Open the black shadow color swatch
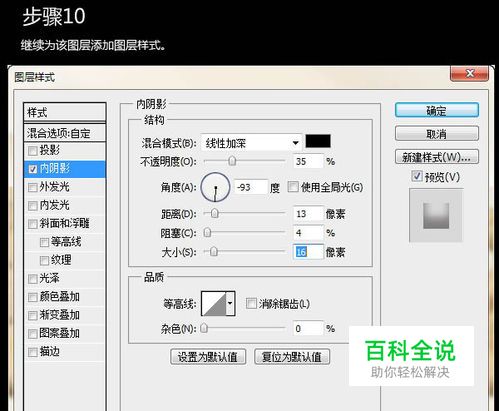Image resolution: width=499 pixels, height=411 pixels. (318, 141)
